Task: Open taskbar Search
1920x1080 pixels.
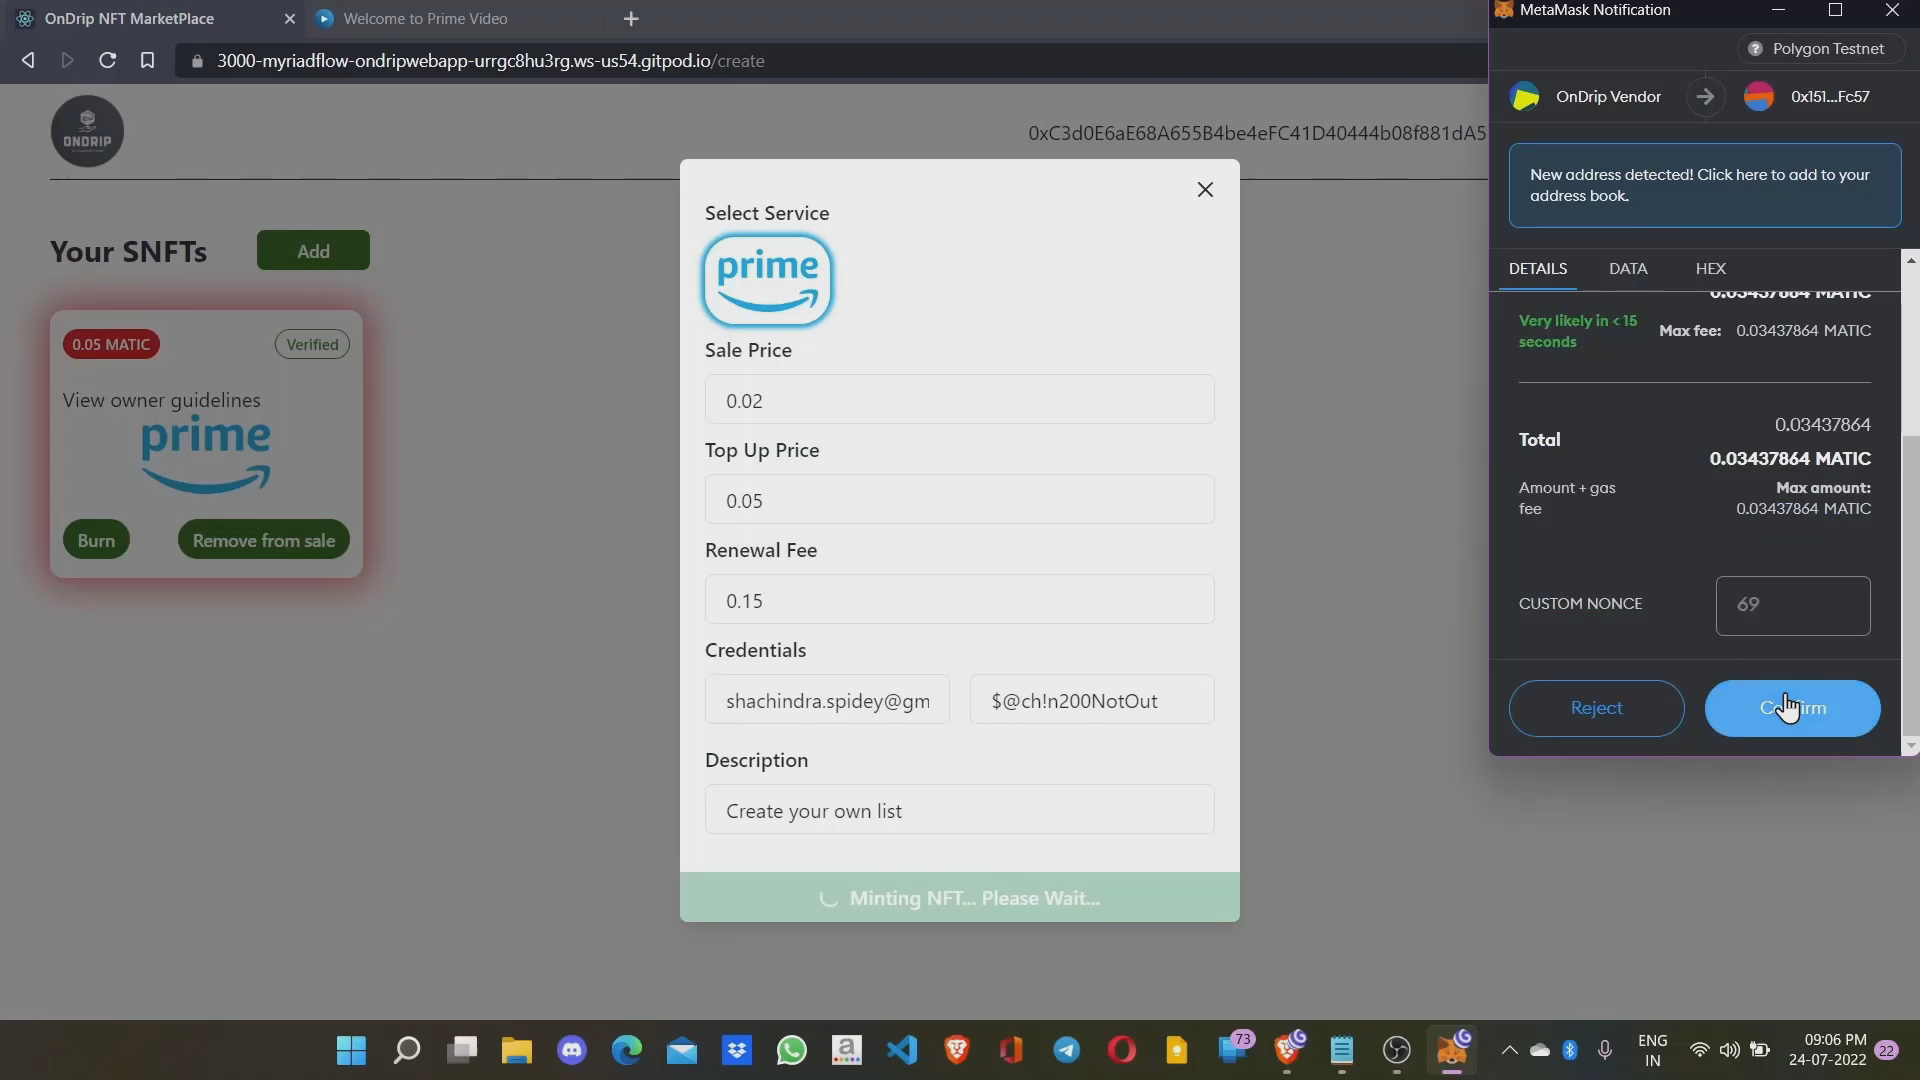Action: point(406,1050)
